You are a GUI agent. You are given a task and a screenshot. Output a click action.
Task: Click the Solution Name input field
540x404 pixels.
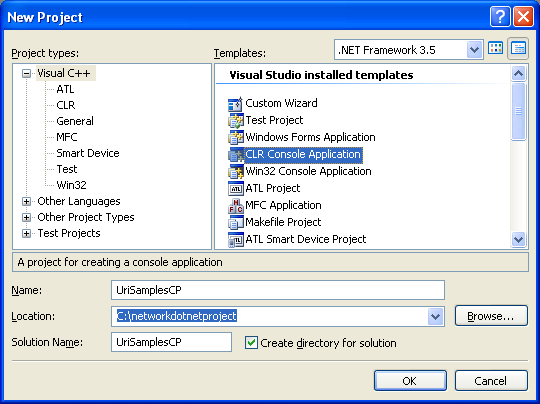171,342
